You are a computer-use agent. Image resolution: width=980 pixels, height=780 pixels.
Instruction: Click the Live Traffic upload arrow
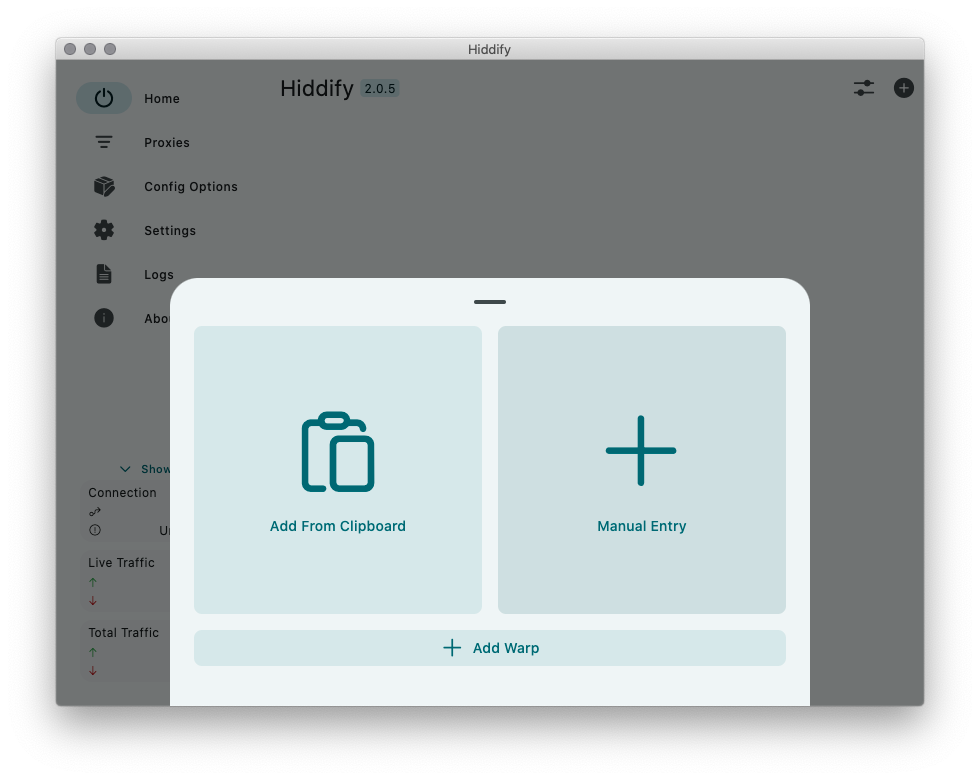pyautogui.click(x=93, y=582)
